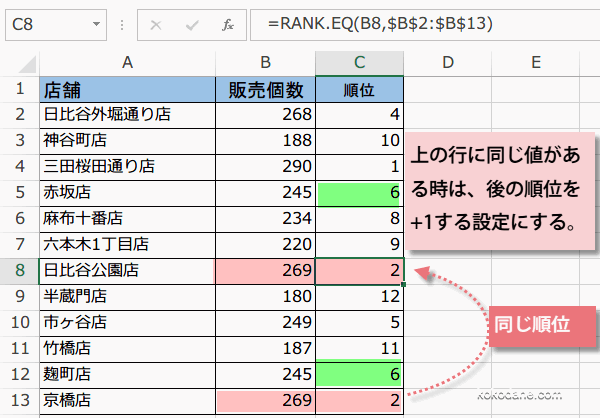Image resolution: width=600 pixels, height=418 pixels.
Task: Open the Insert Function fx icon
Action: (228, 25)
